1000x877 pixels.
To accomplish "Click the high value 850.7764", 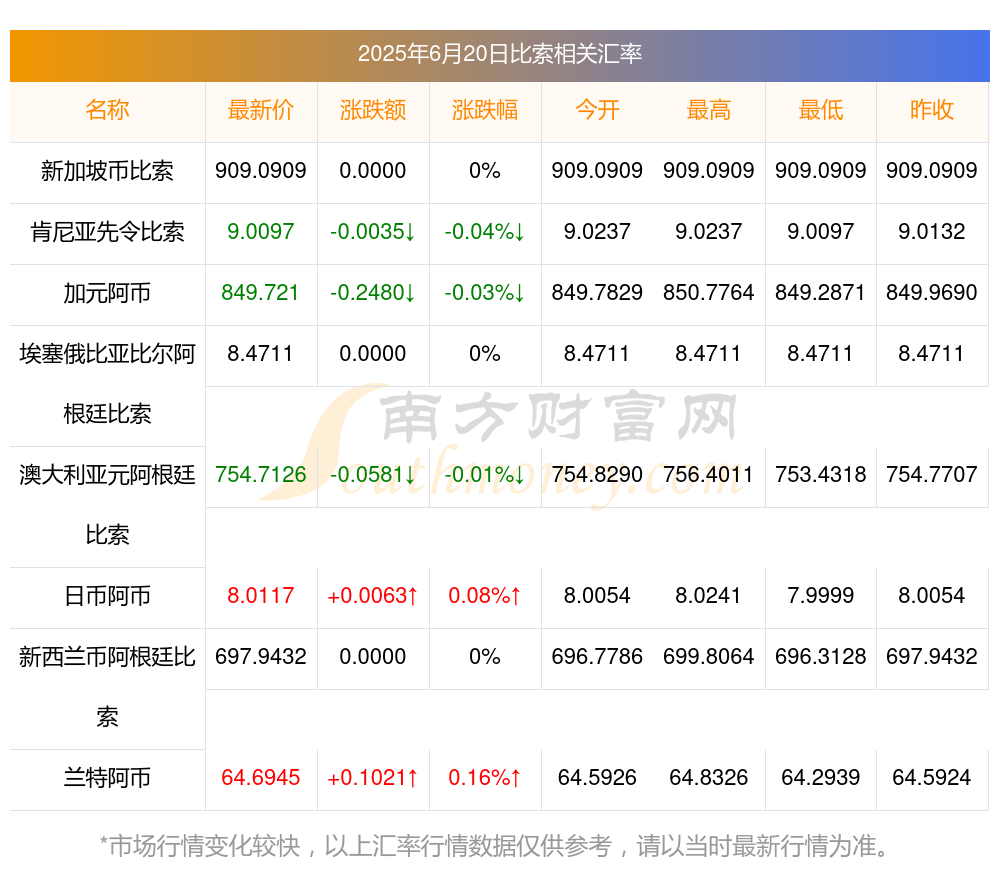I will pos(709,293).
